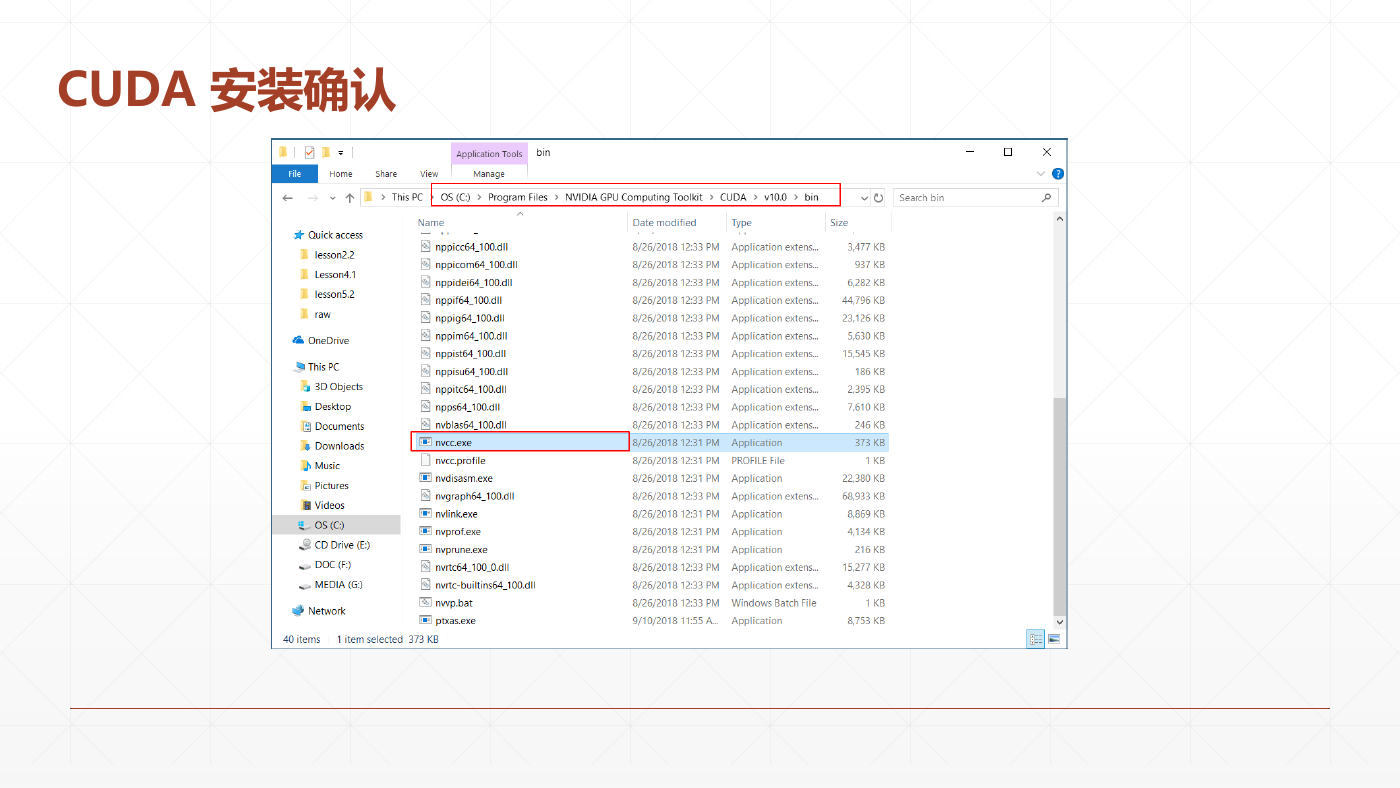This screenshot has height=788, width=1400.
Task: Click the search magnifier icon
Action: point(1047,198)
